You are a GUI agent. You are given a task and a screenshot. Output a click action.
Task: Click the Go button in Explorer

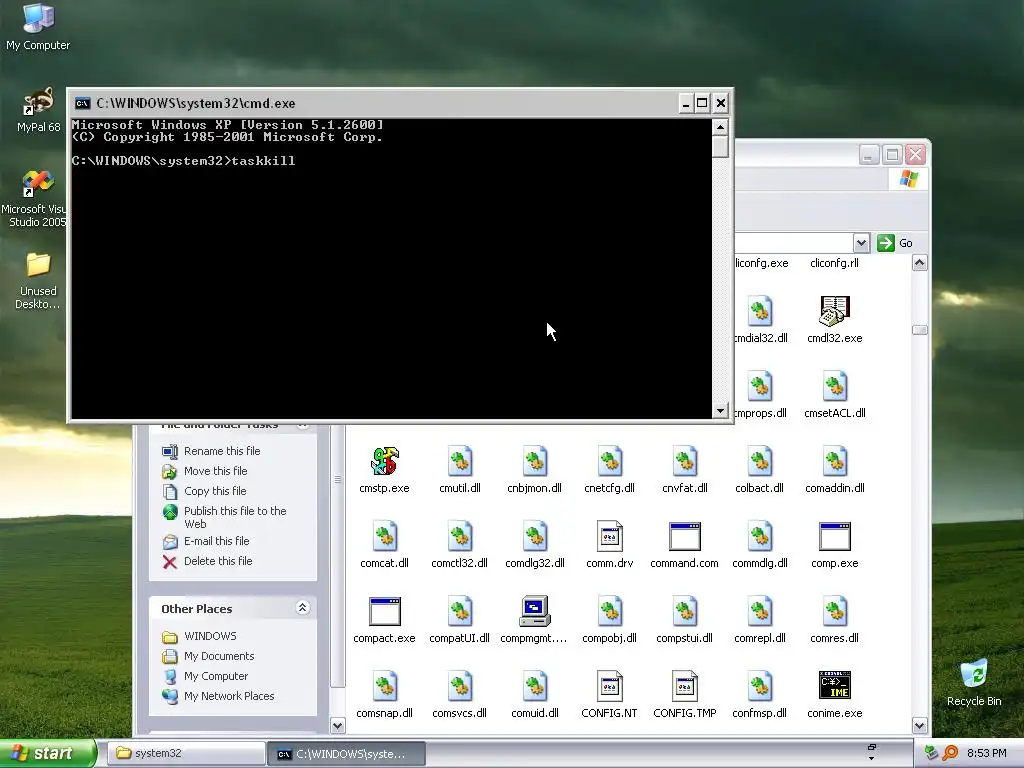895,243
